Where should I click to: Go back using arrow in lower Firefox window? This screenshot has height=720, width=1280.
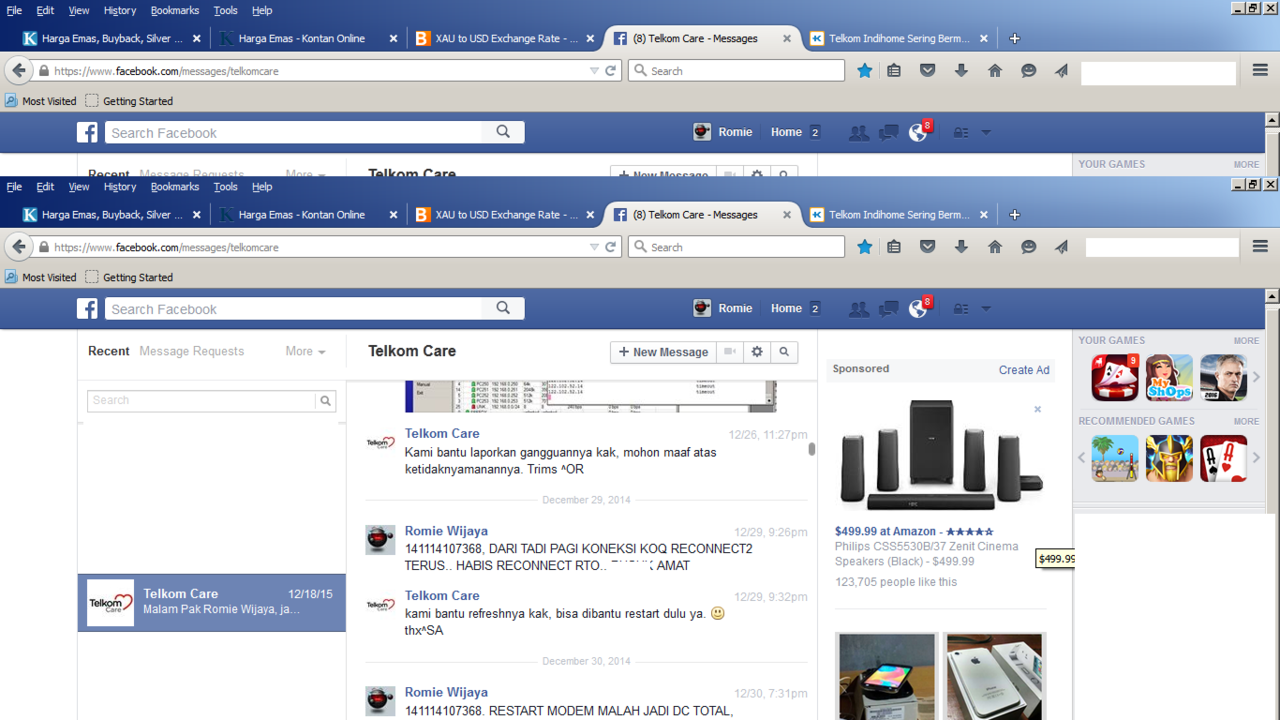(19, 247)
